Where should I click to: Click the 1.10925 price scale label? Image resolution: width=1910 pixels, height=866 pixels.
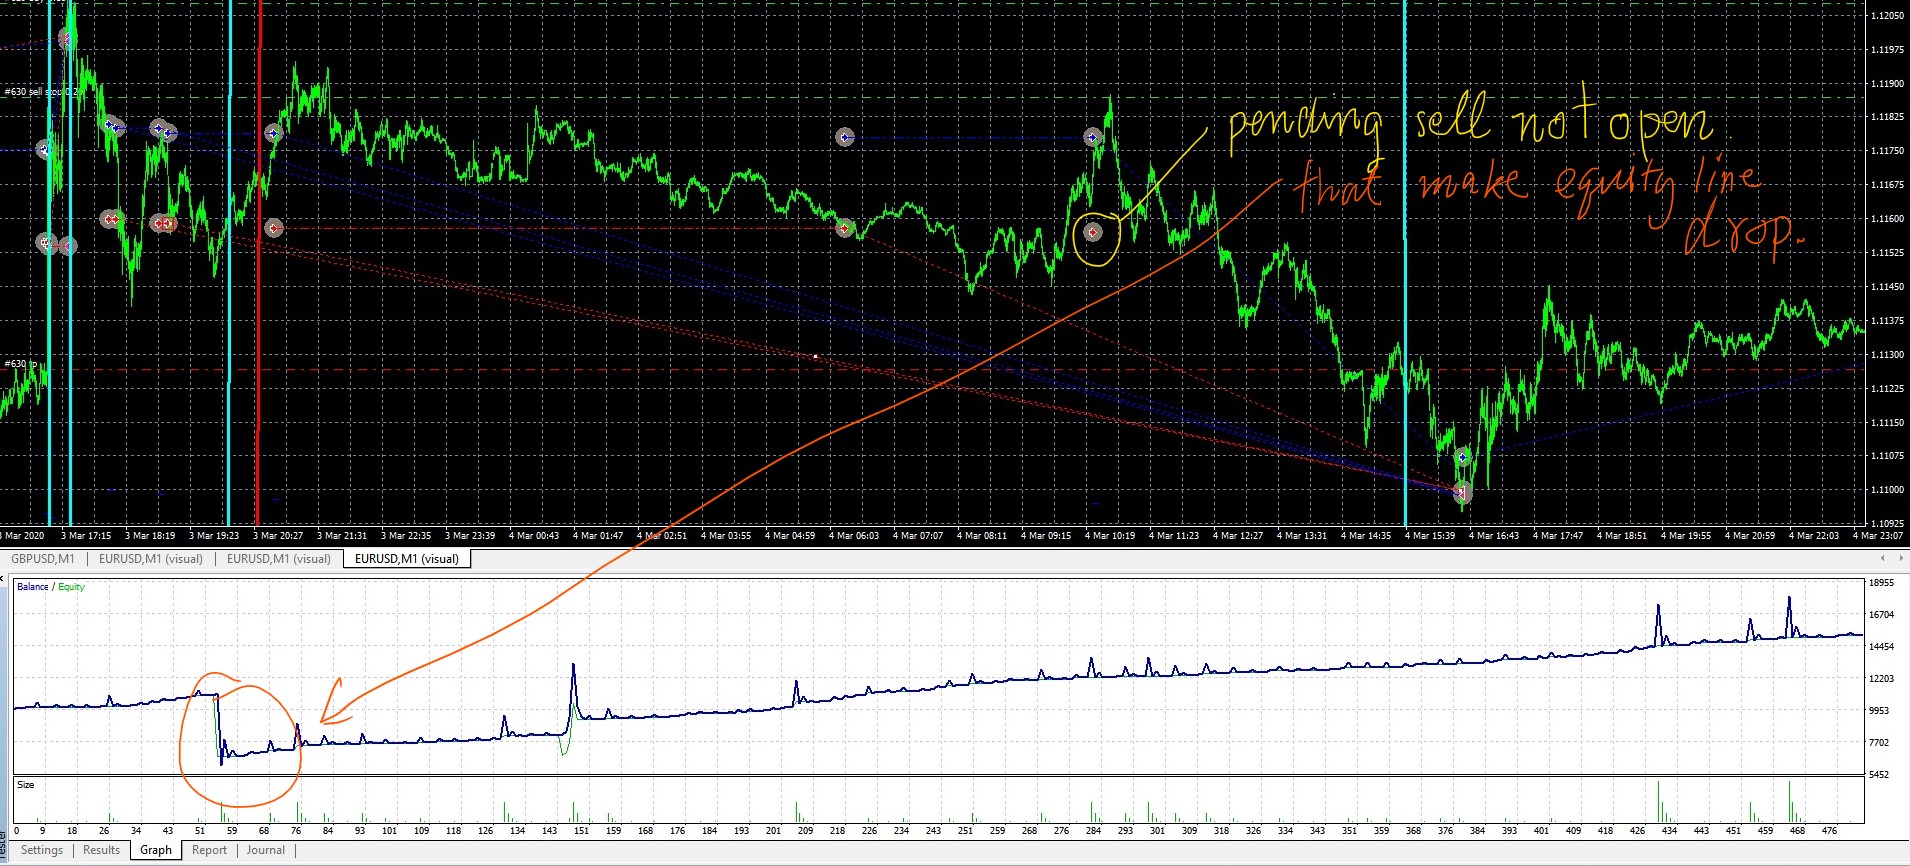click(1887, 523)
